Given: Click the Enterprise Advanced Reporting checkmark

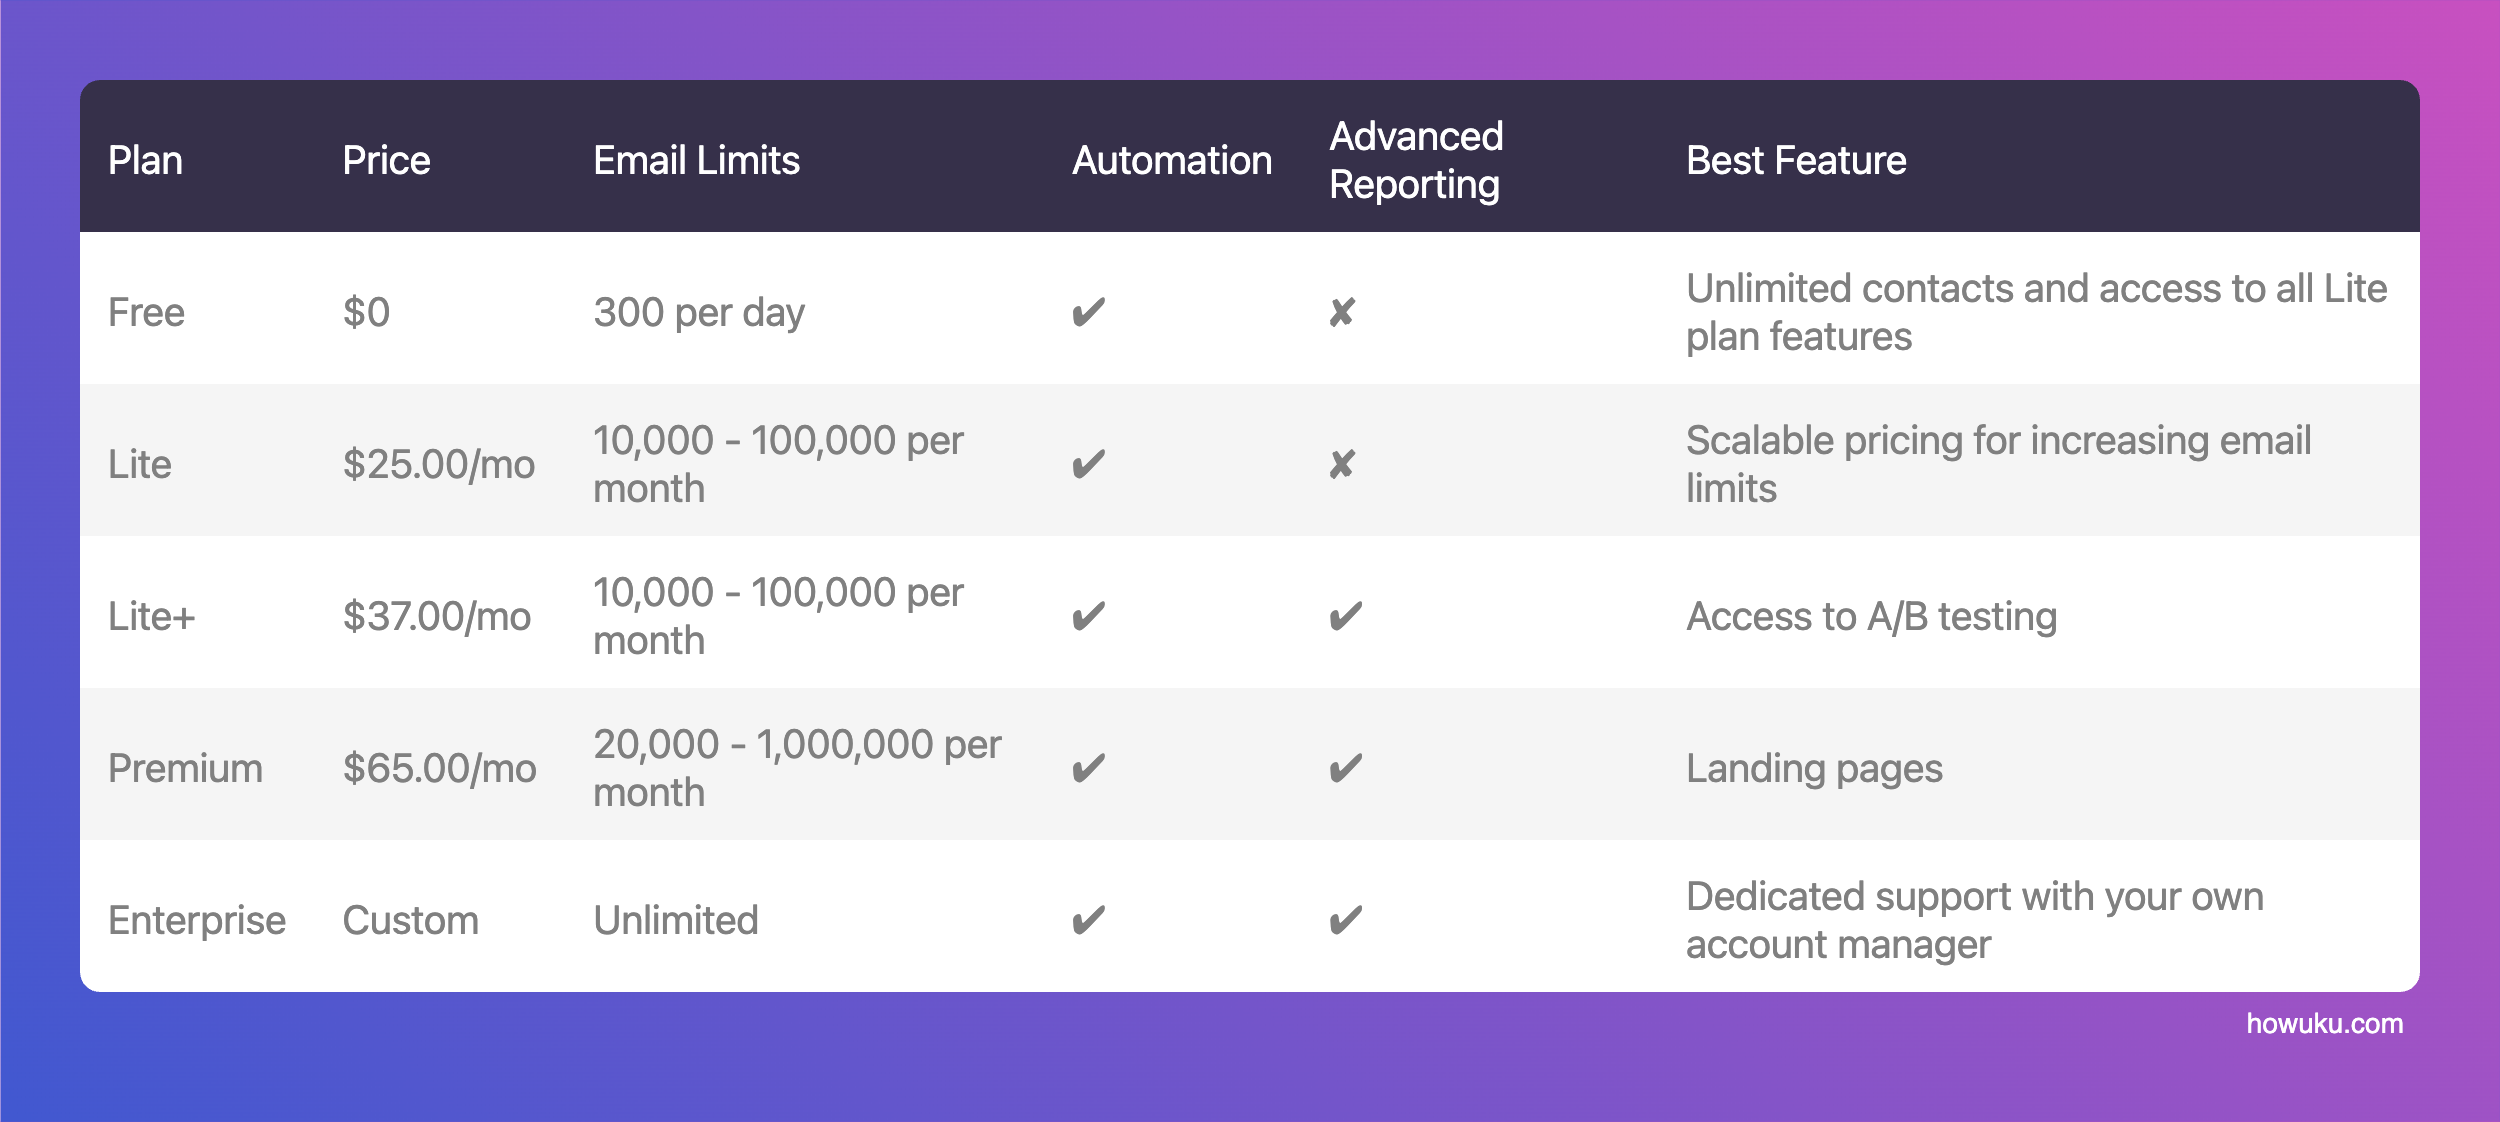Looking at the screenshot, I should point(1345,921).
